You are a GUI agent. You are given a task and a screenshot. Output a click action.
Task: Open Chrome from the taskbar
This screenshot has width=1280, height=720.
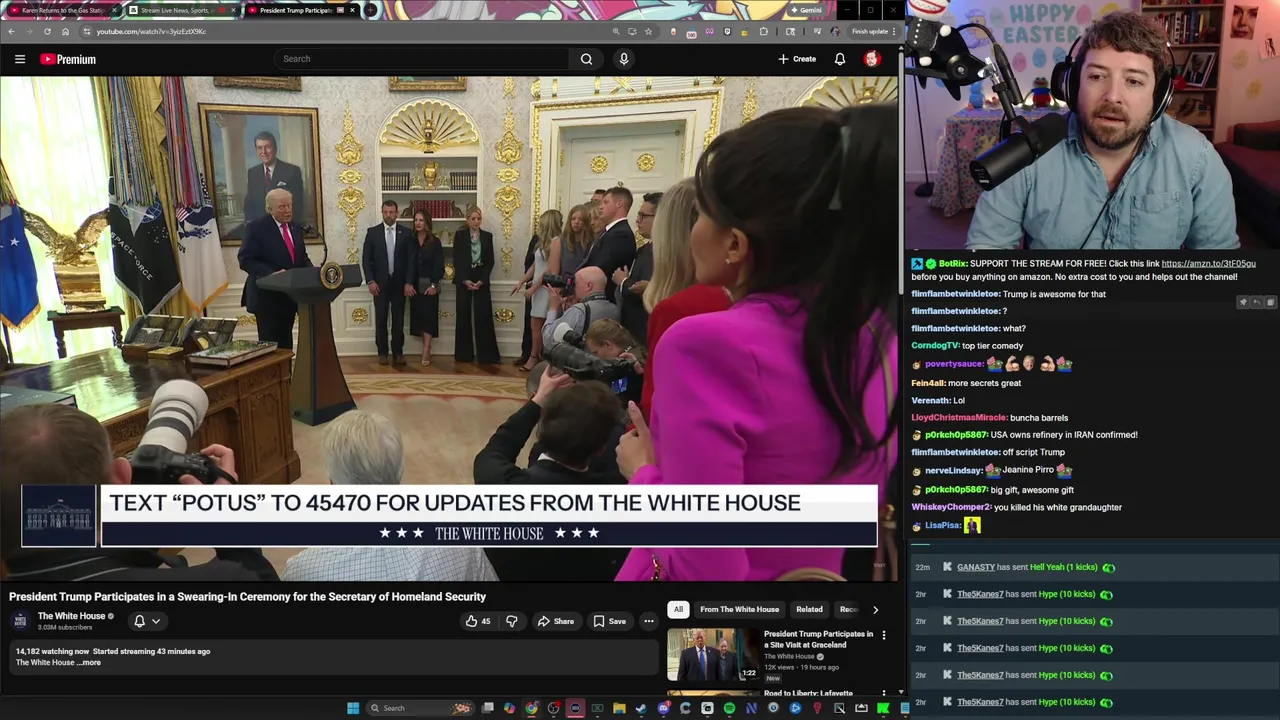(531, 708)
